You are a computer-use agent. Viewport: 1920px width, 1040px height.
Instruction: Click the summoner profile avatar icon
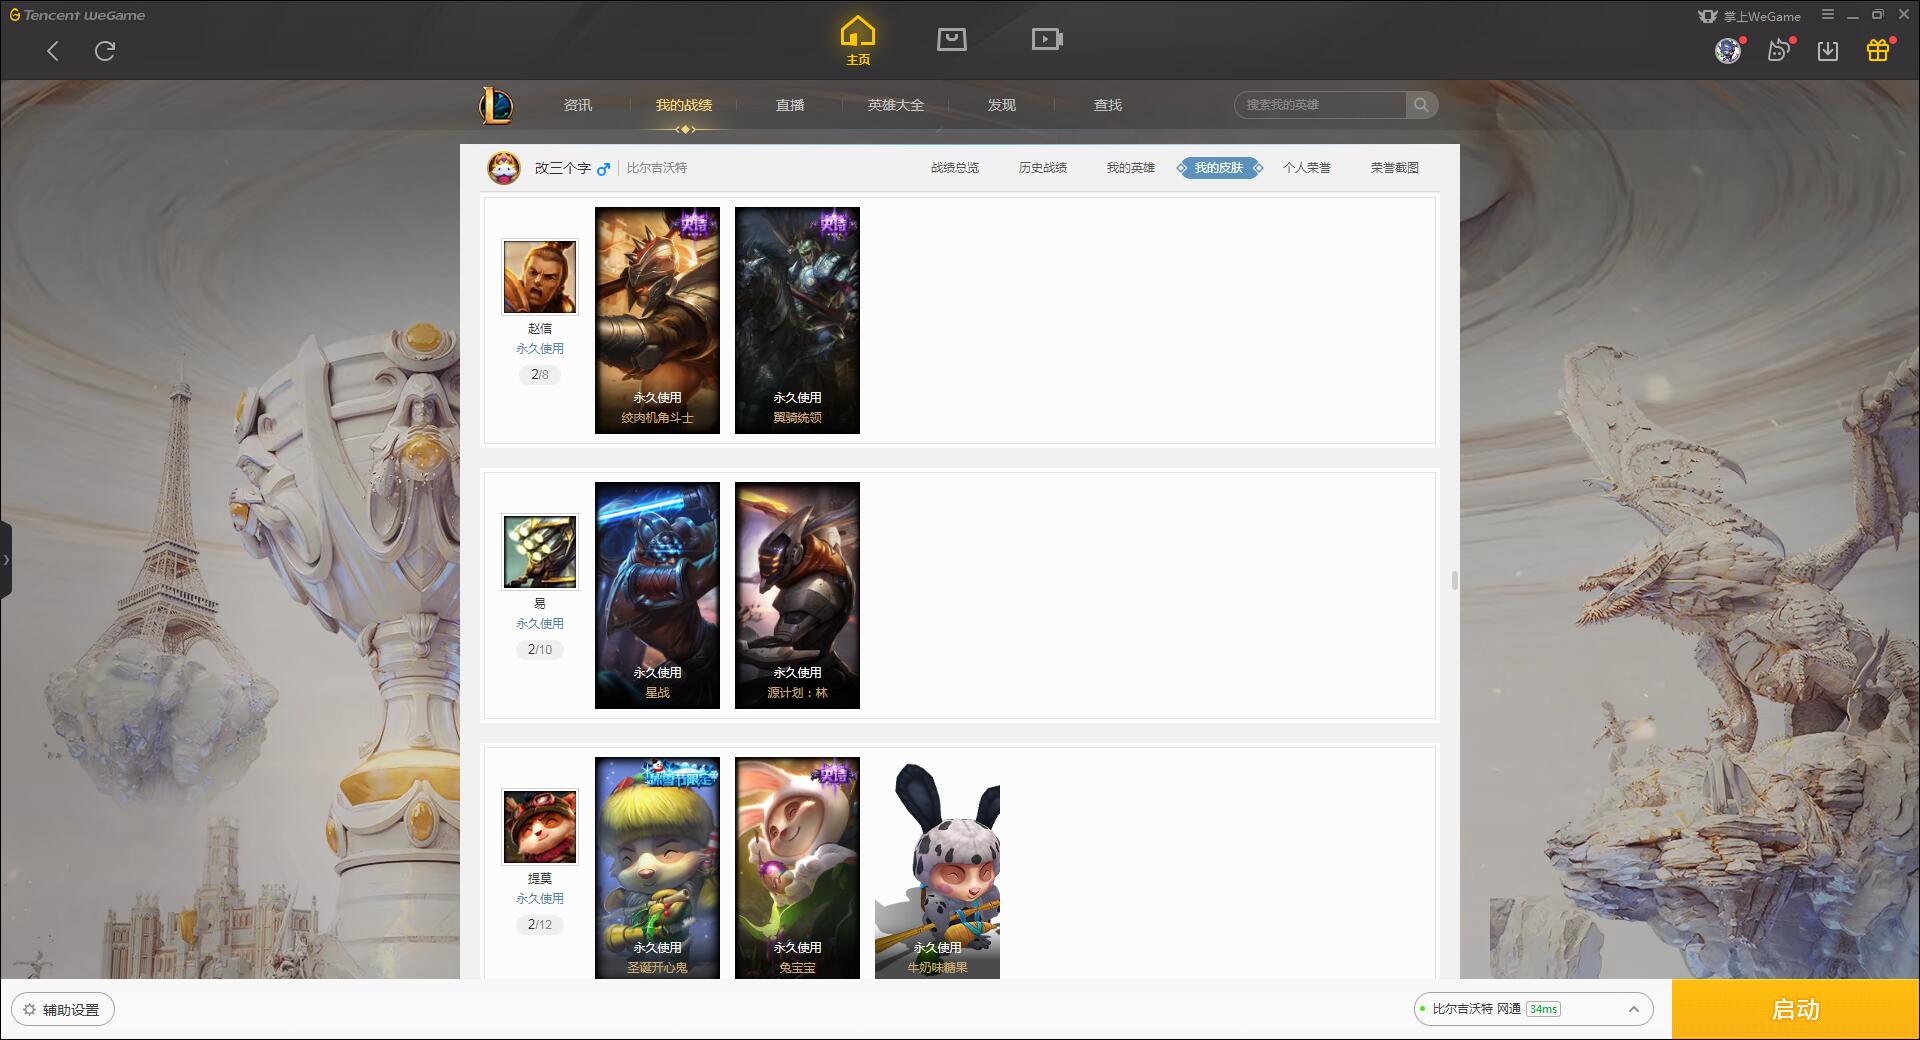[504, 168]
